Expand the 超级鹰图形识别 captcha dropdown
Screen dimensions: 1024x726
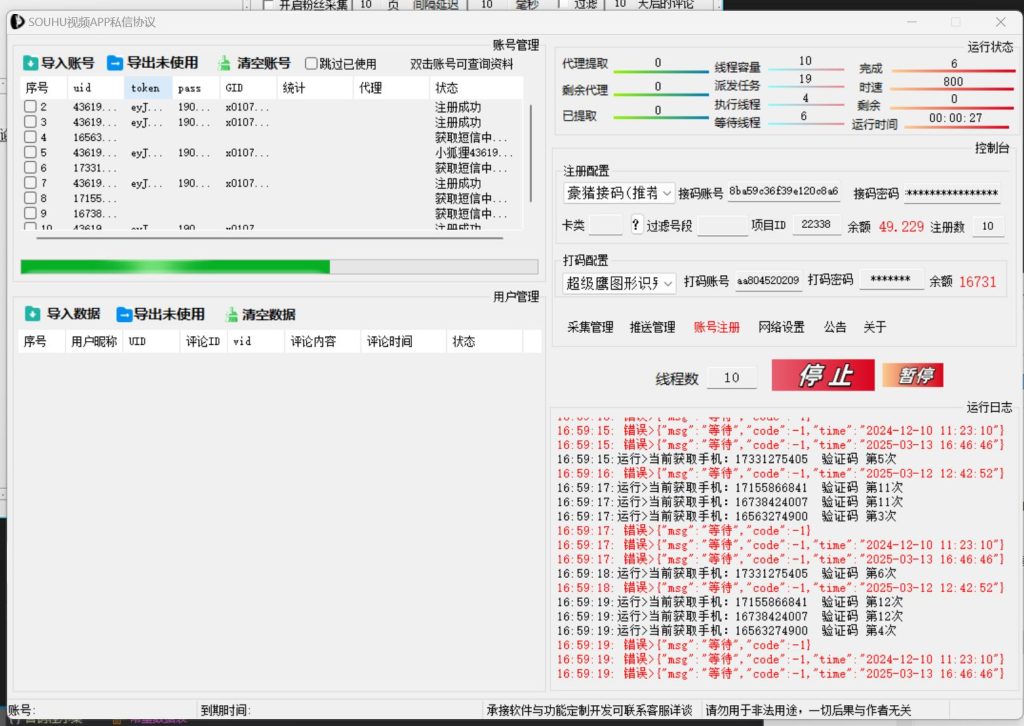point(668,282)
